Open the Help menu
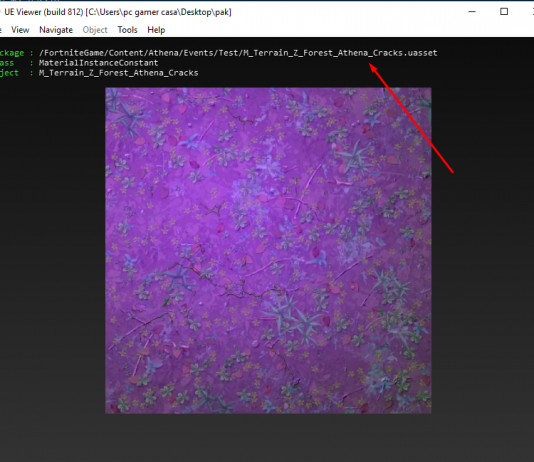The height and width of the screenshot is (462, 534). 156,30
